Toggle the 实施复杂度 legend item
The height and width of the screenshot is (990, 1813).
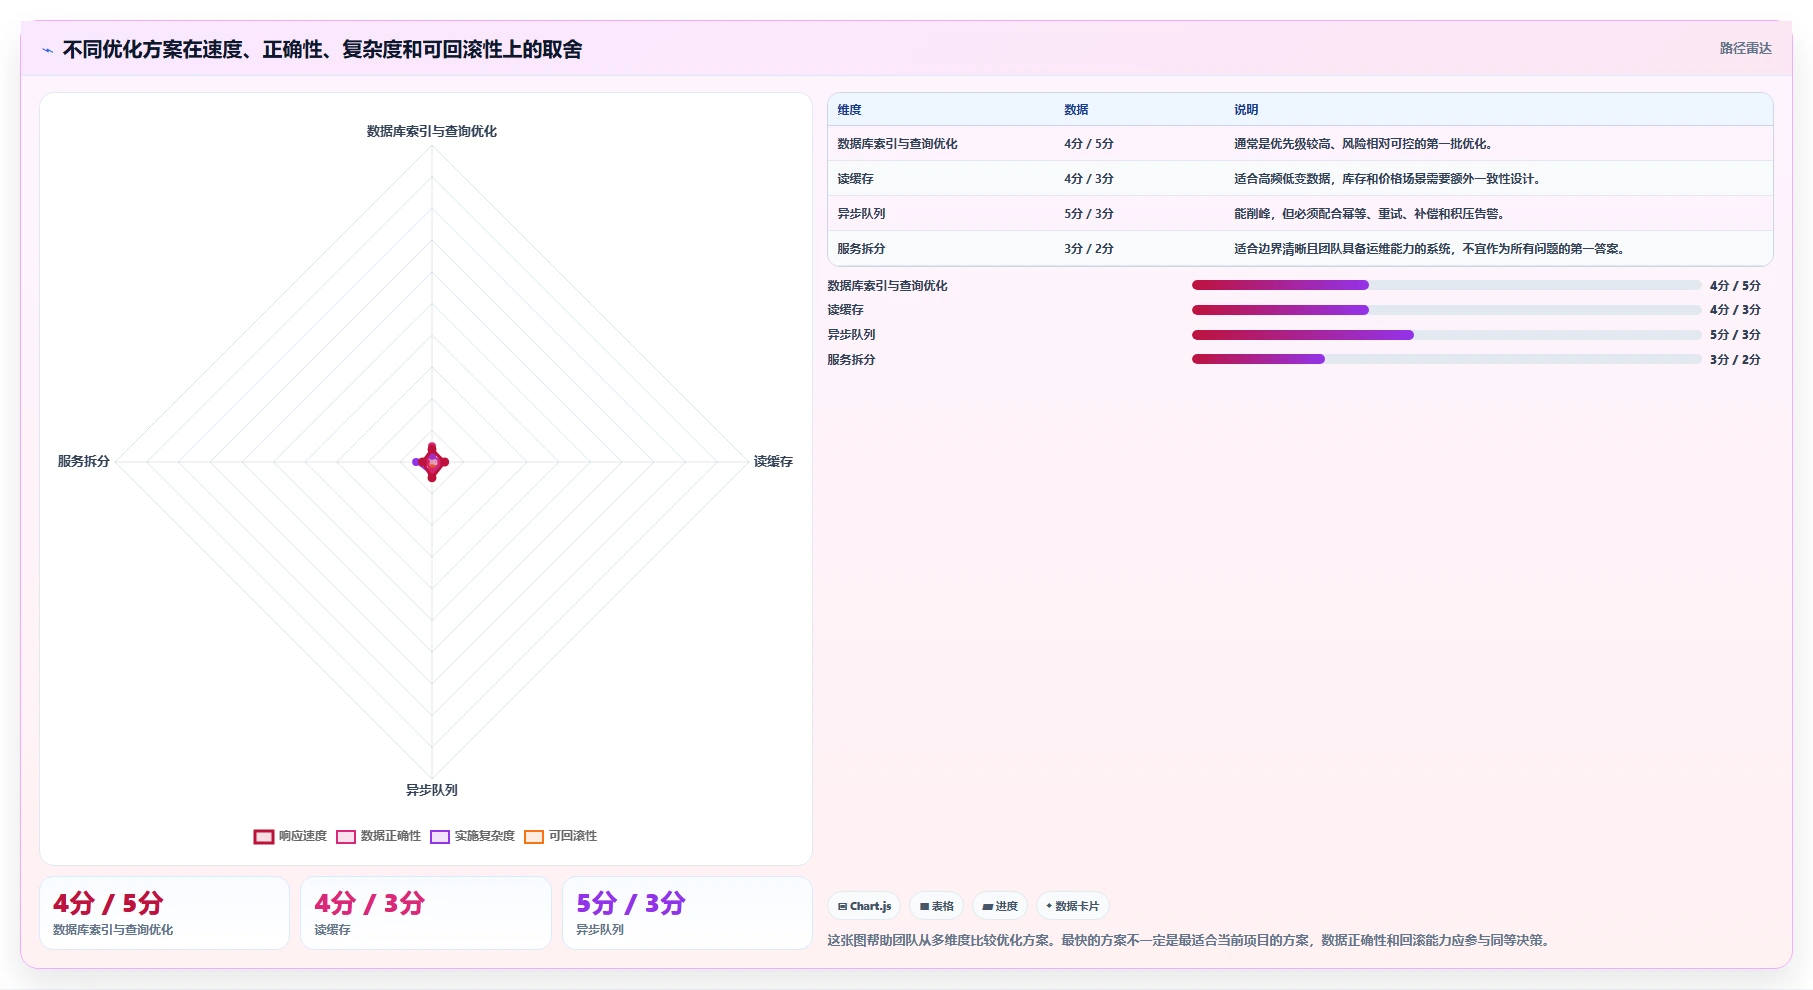[472, 836]
